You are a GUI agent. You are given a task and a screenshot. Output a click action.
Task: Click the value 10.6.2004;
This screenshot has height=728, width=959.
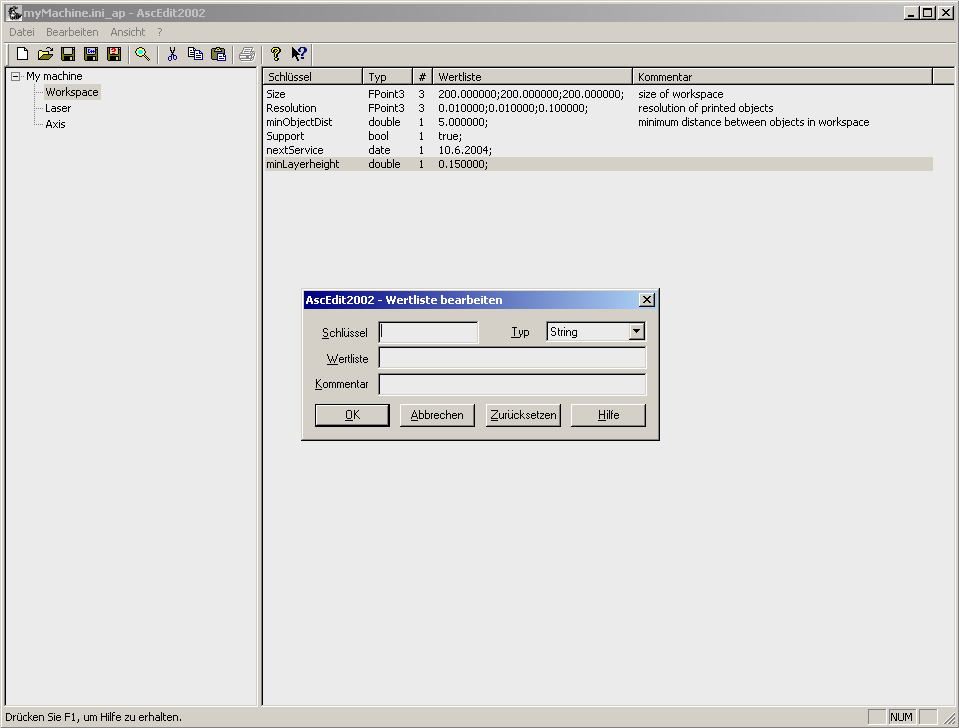click(465, 150)
